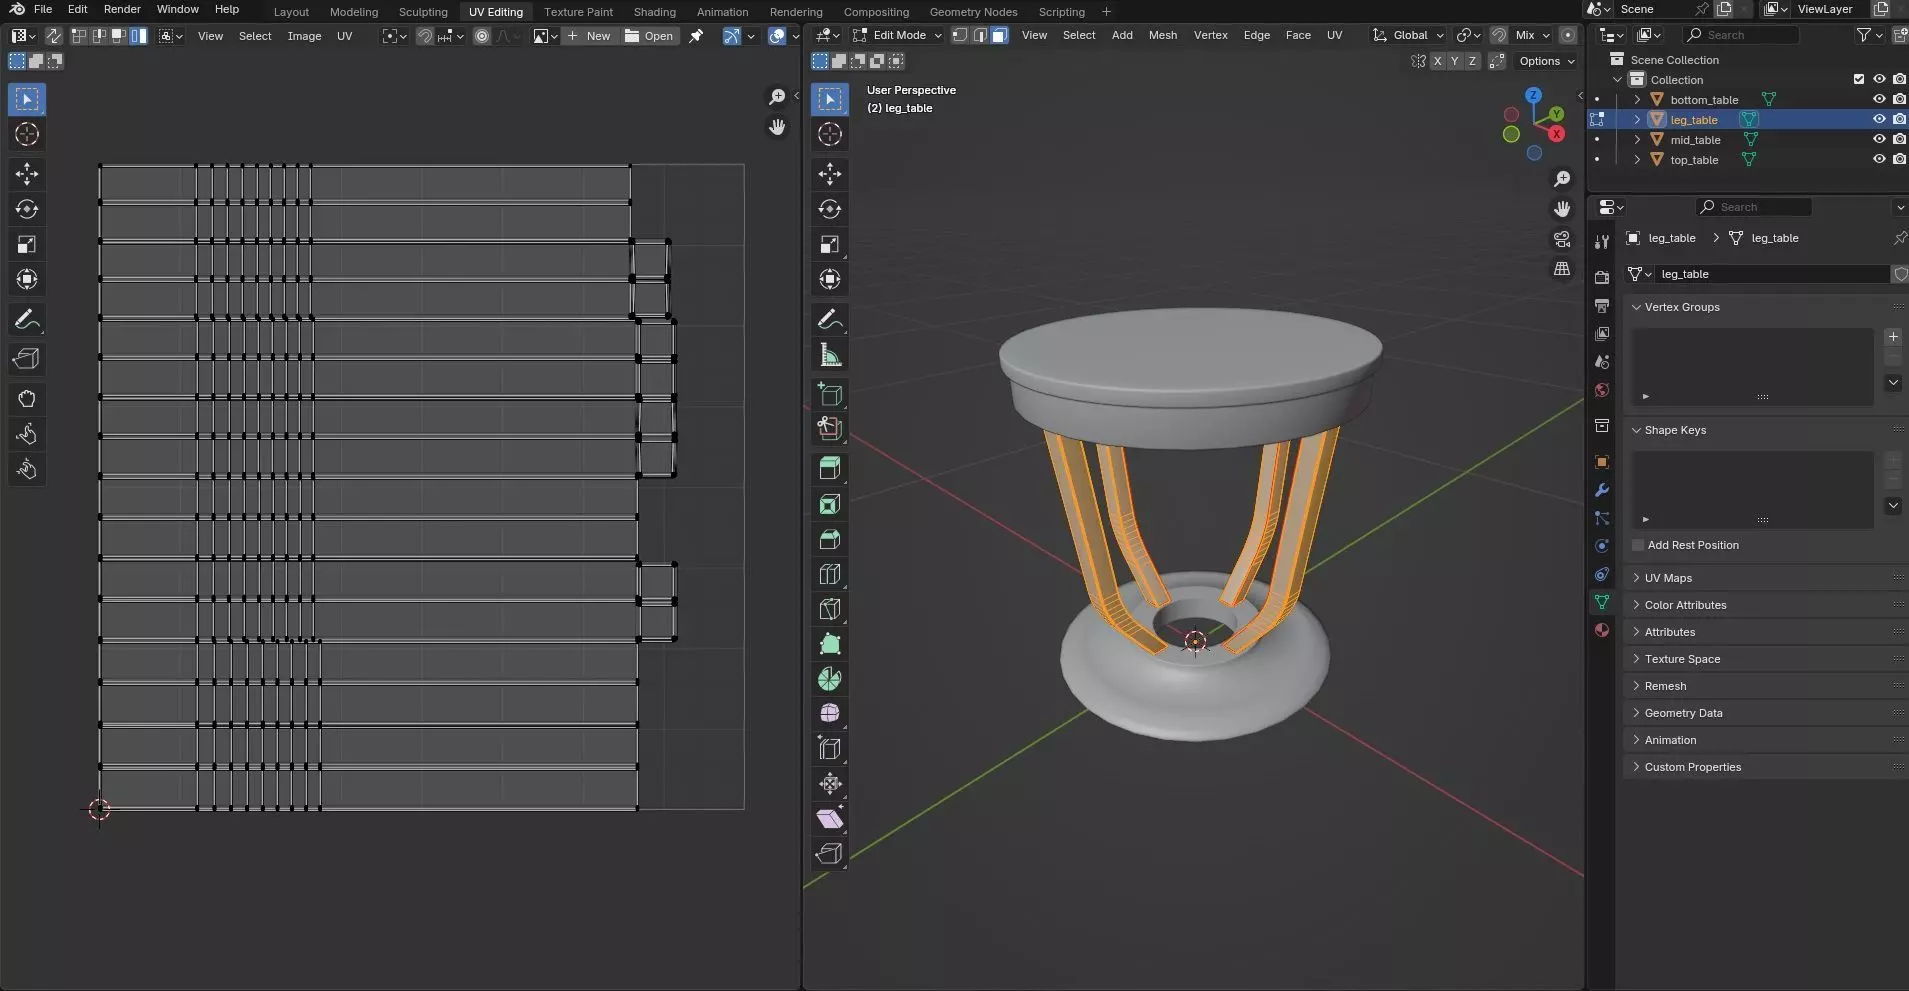Expand the UV Maps panel
Image resolution: width=1909 pixels, height=991 pixels.
(1637, 578)
